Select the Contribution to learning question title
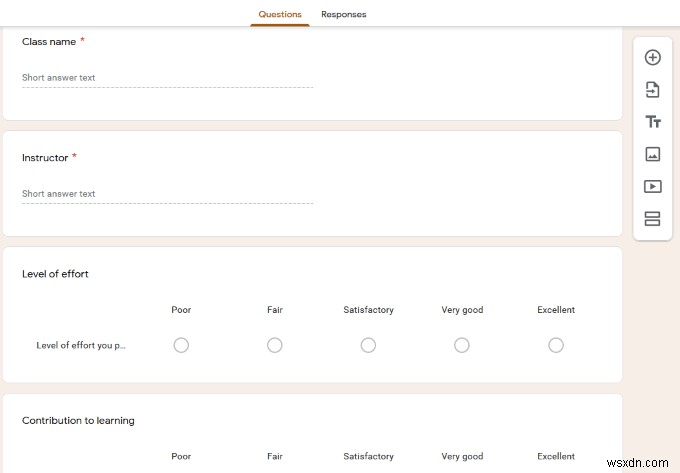This screenshot has width=680, height=473. click(x=78, y=421)
